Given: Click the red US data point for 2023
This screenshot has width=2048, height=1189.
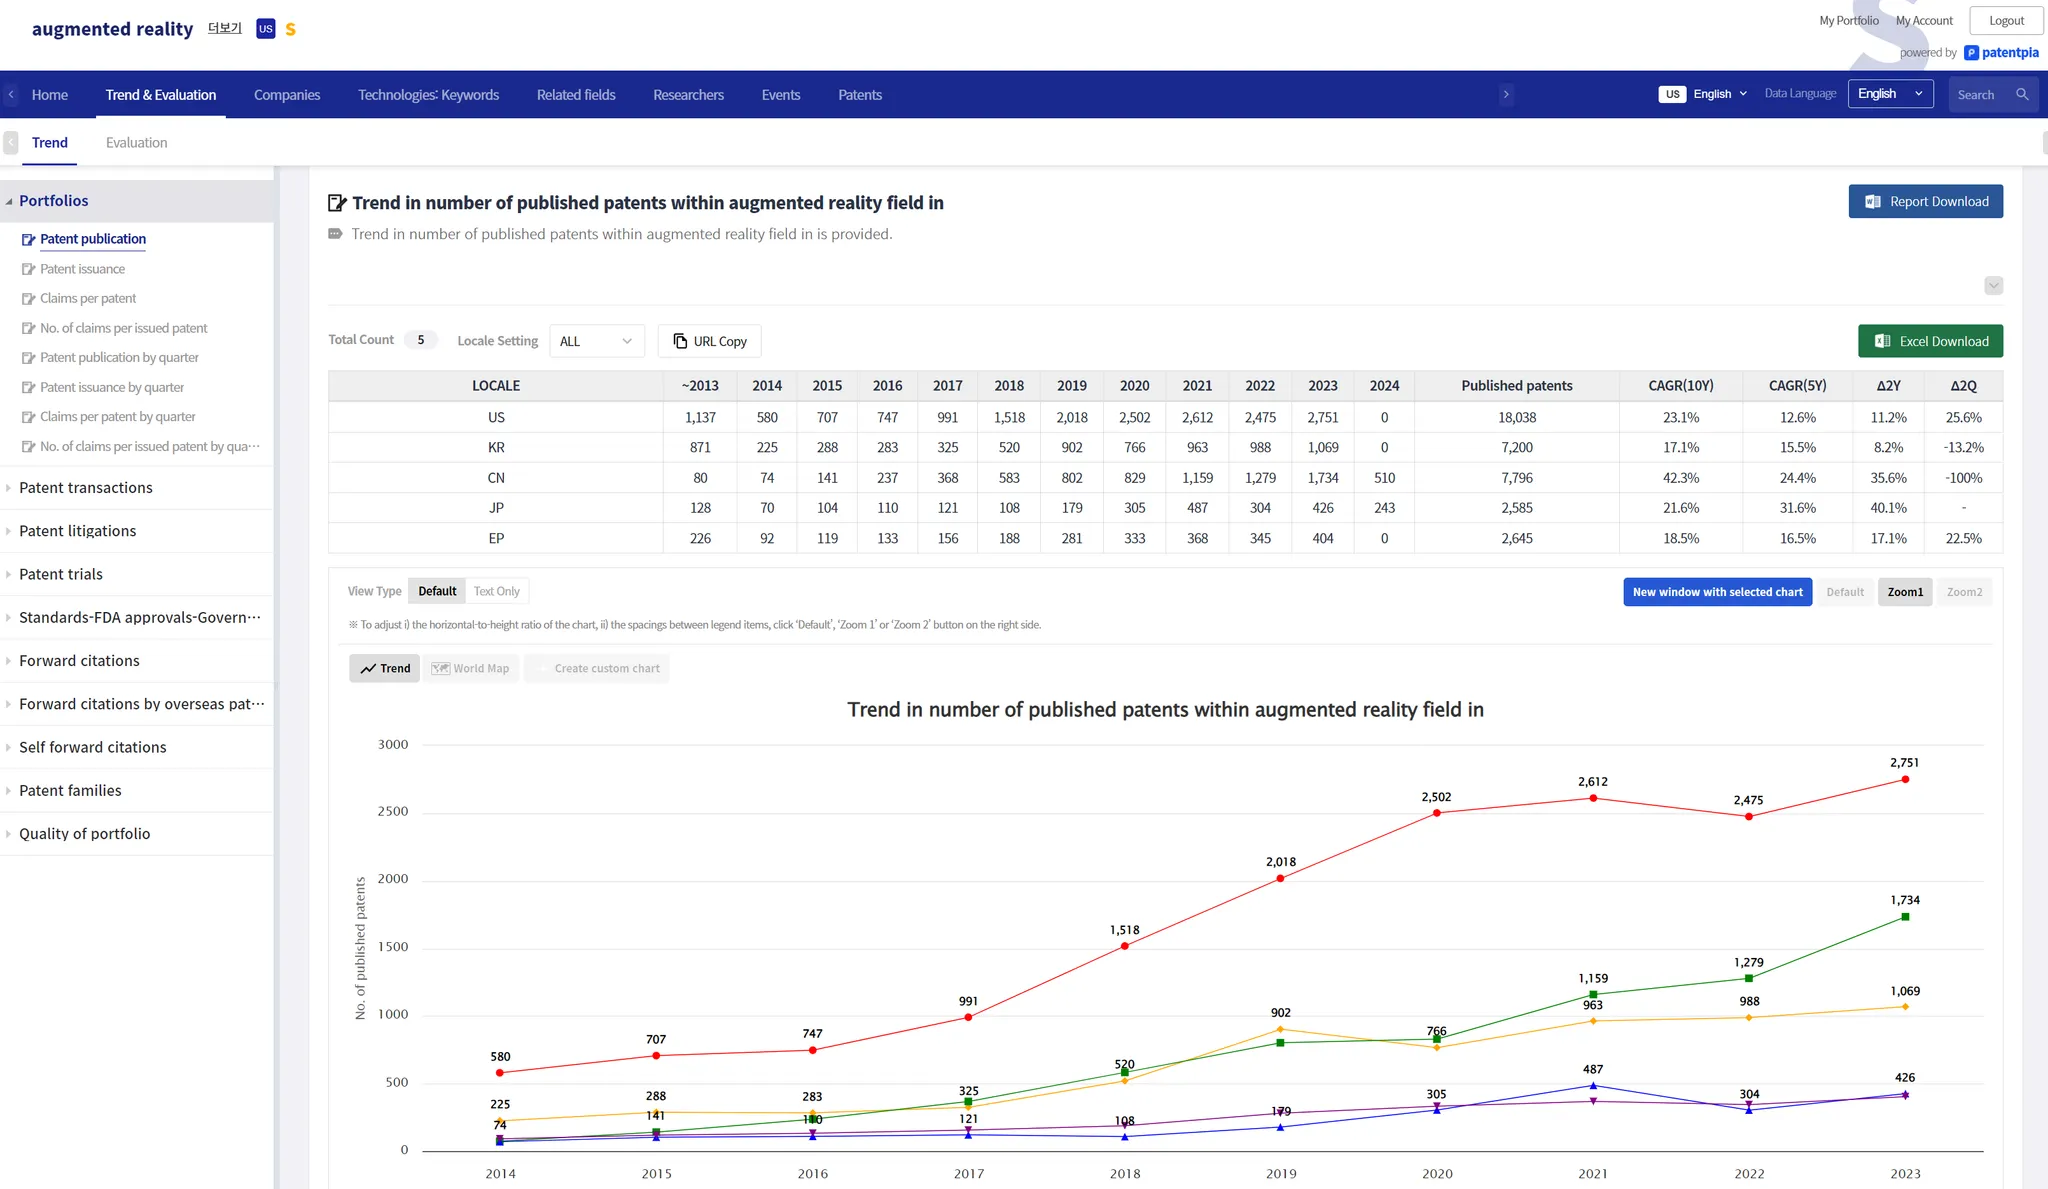Looking at the screenshot, I should pyautogui.click(x=1905, y=779).
